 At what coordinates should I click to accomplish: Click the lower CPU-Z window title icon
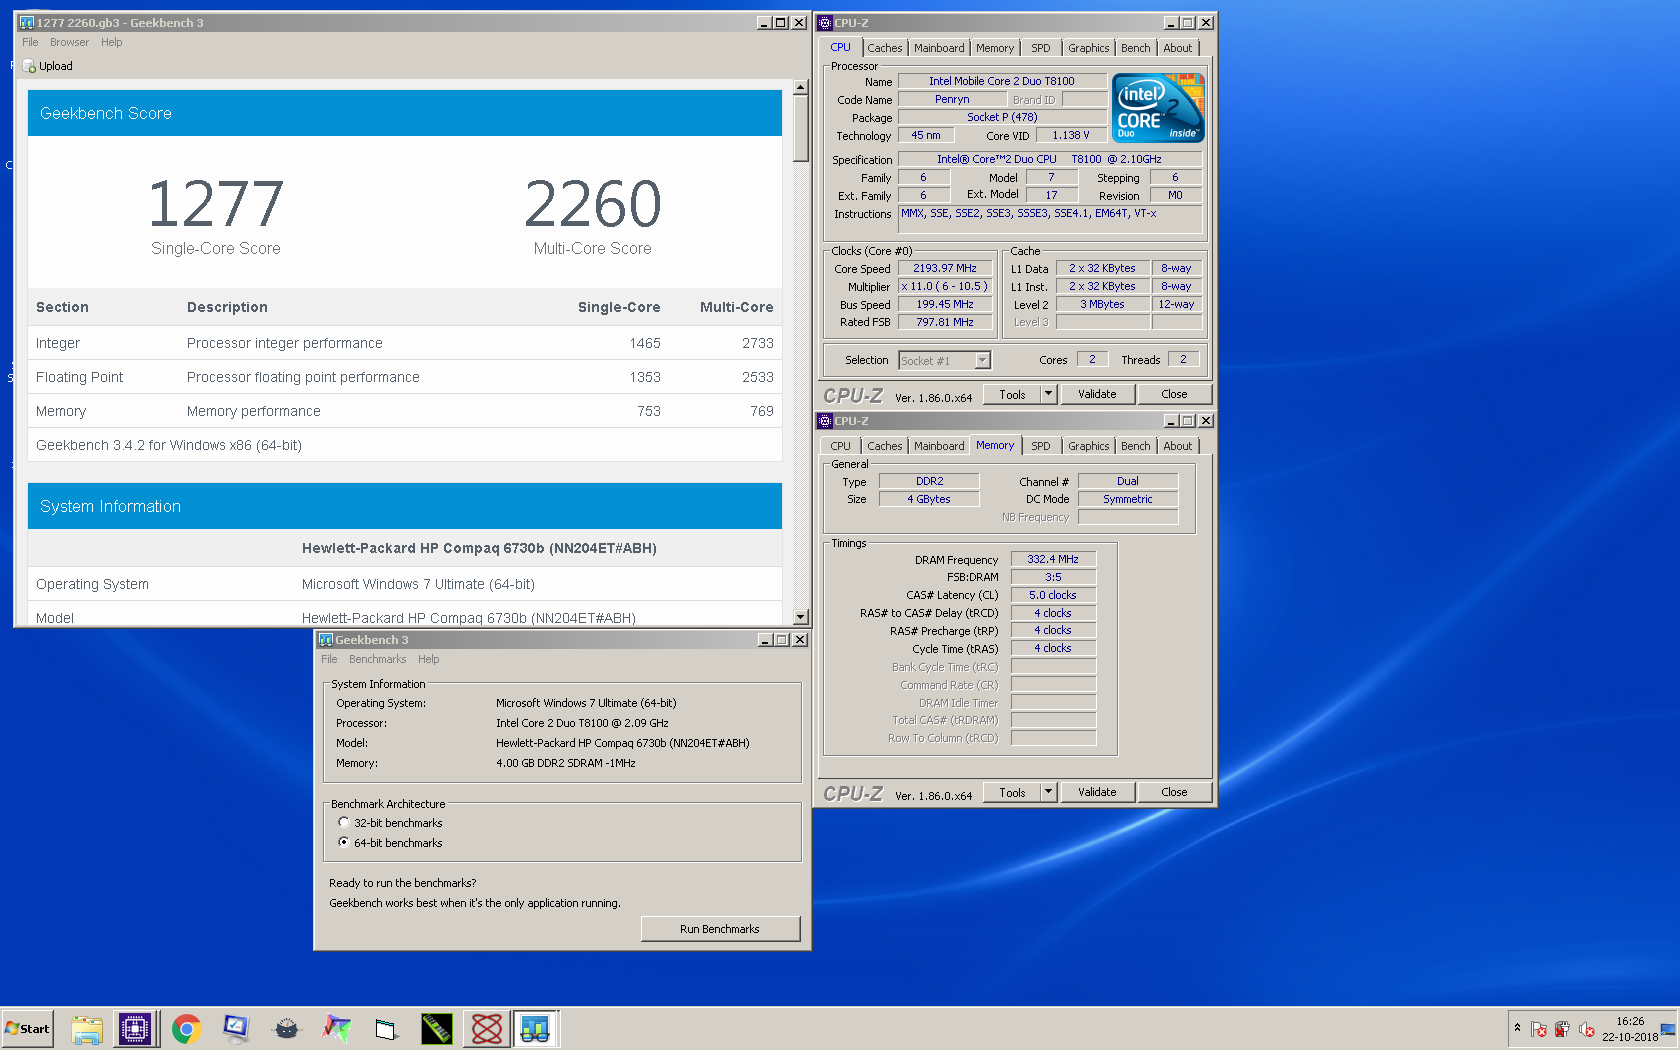click(x=825, y=421)
